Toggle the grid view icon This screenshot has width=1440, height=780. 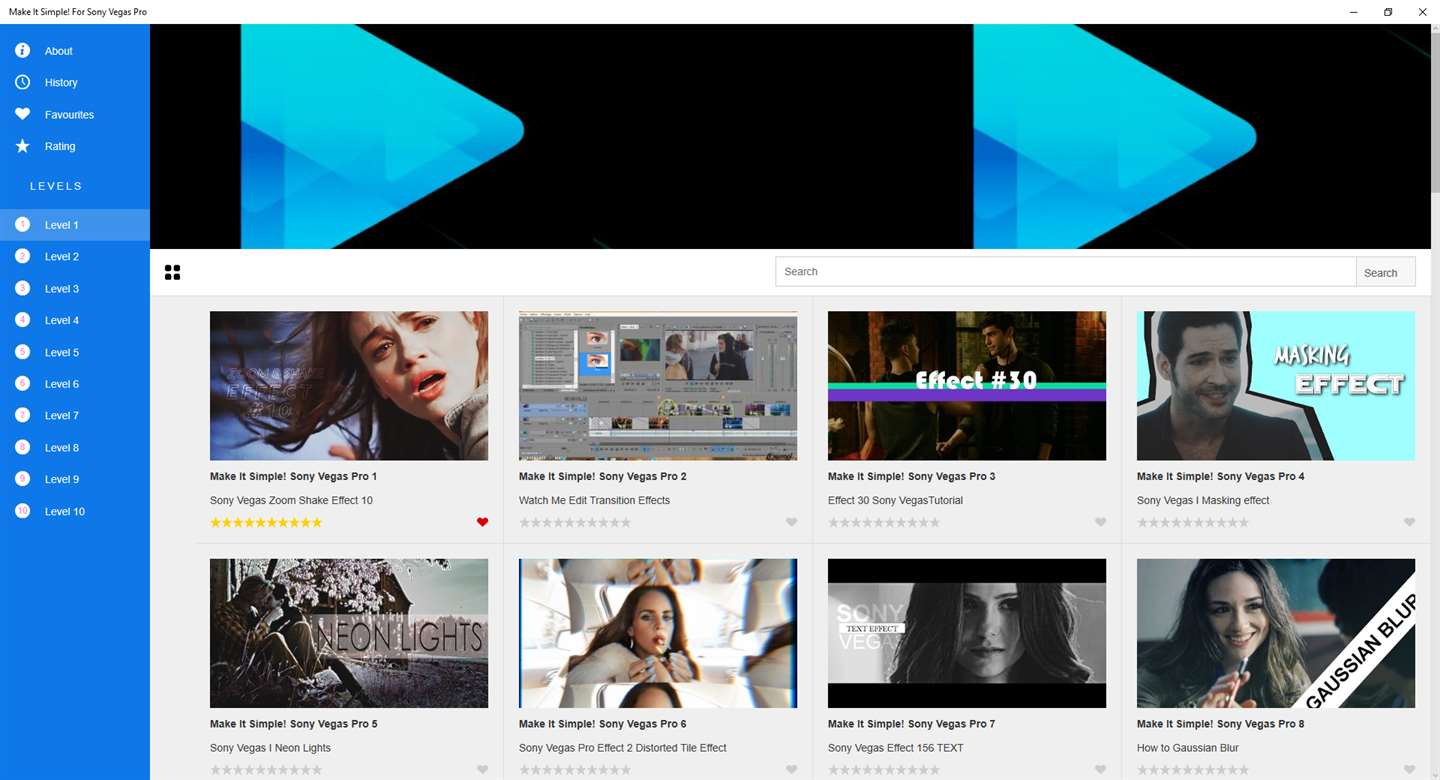tap(172, 272)
